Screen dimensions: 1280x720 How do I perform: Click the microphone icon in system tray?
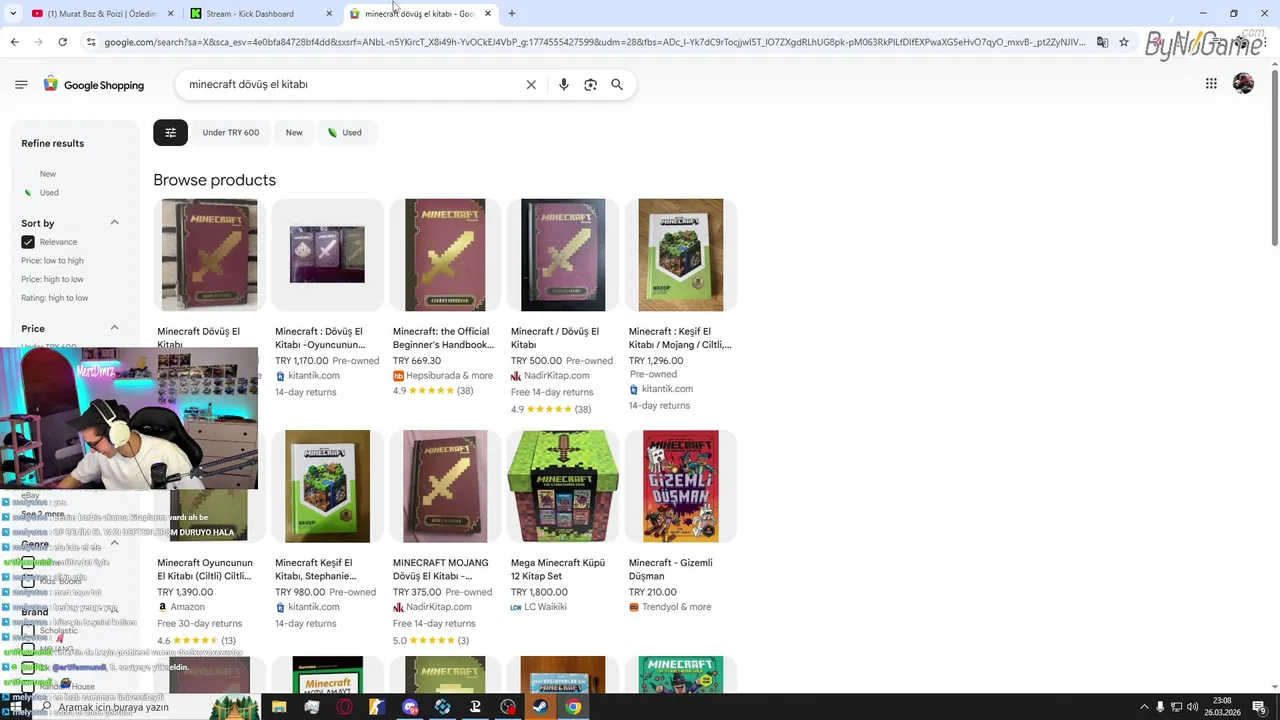click(1160, 707)
